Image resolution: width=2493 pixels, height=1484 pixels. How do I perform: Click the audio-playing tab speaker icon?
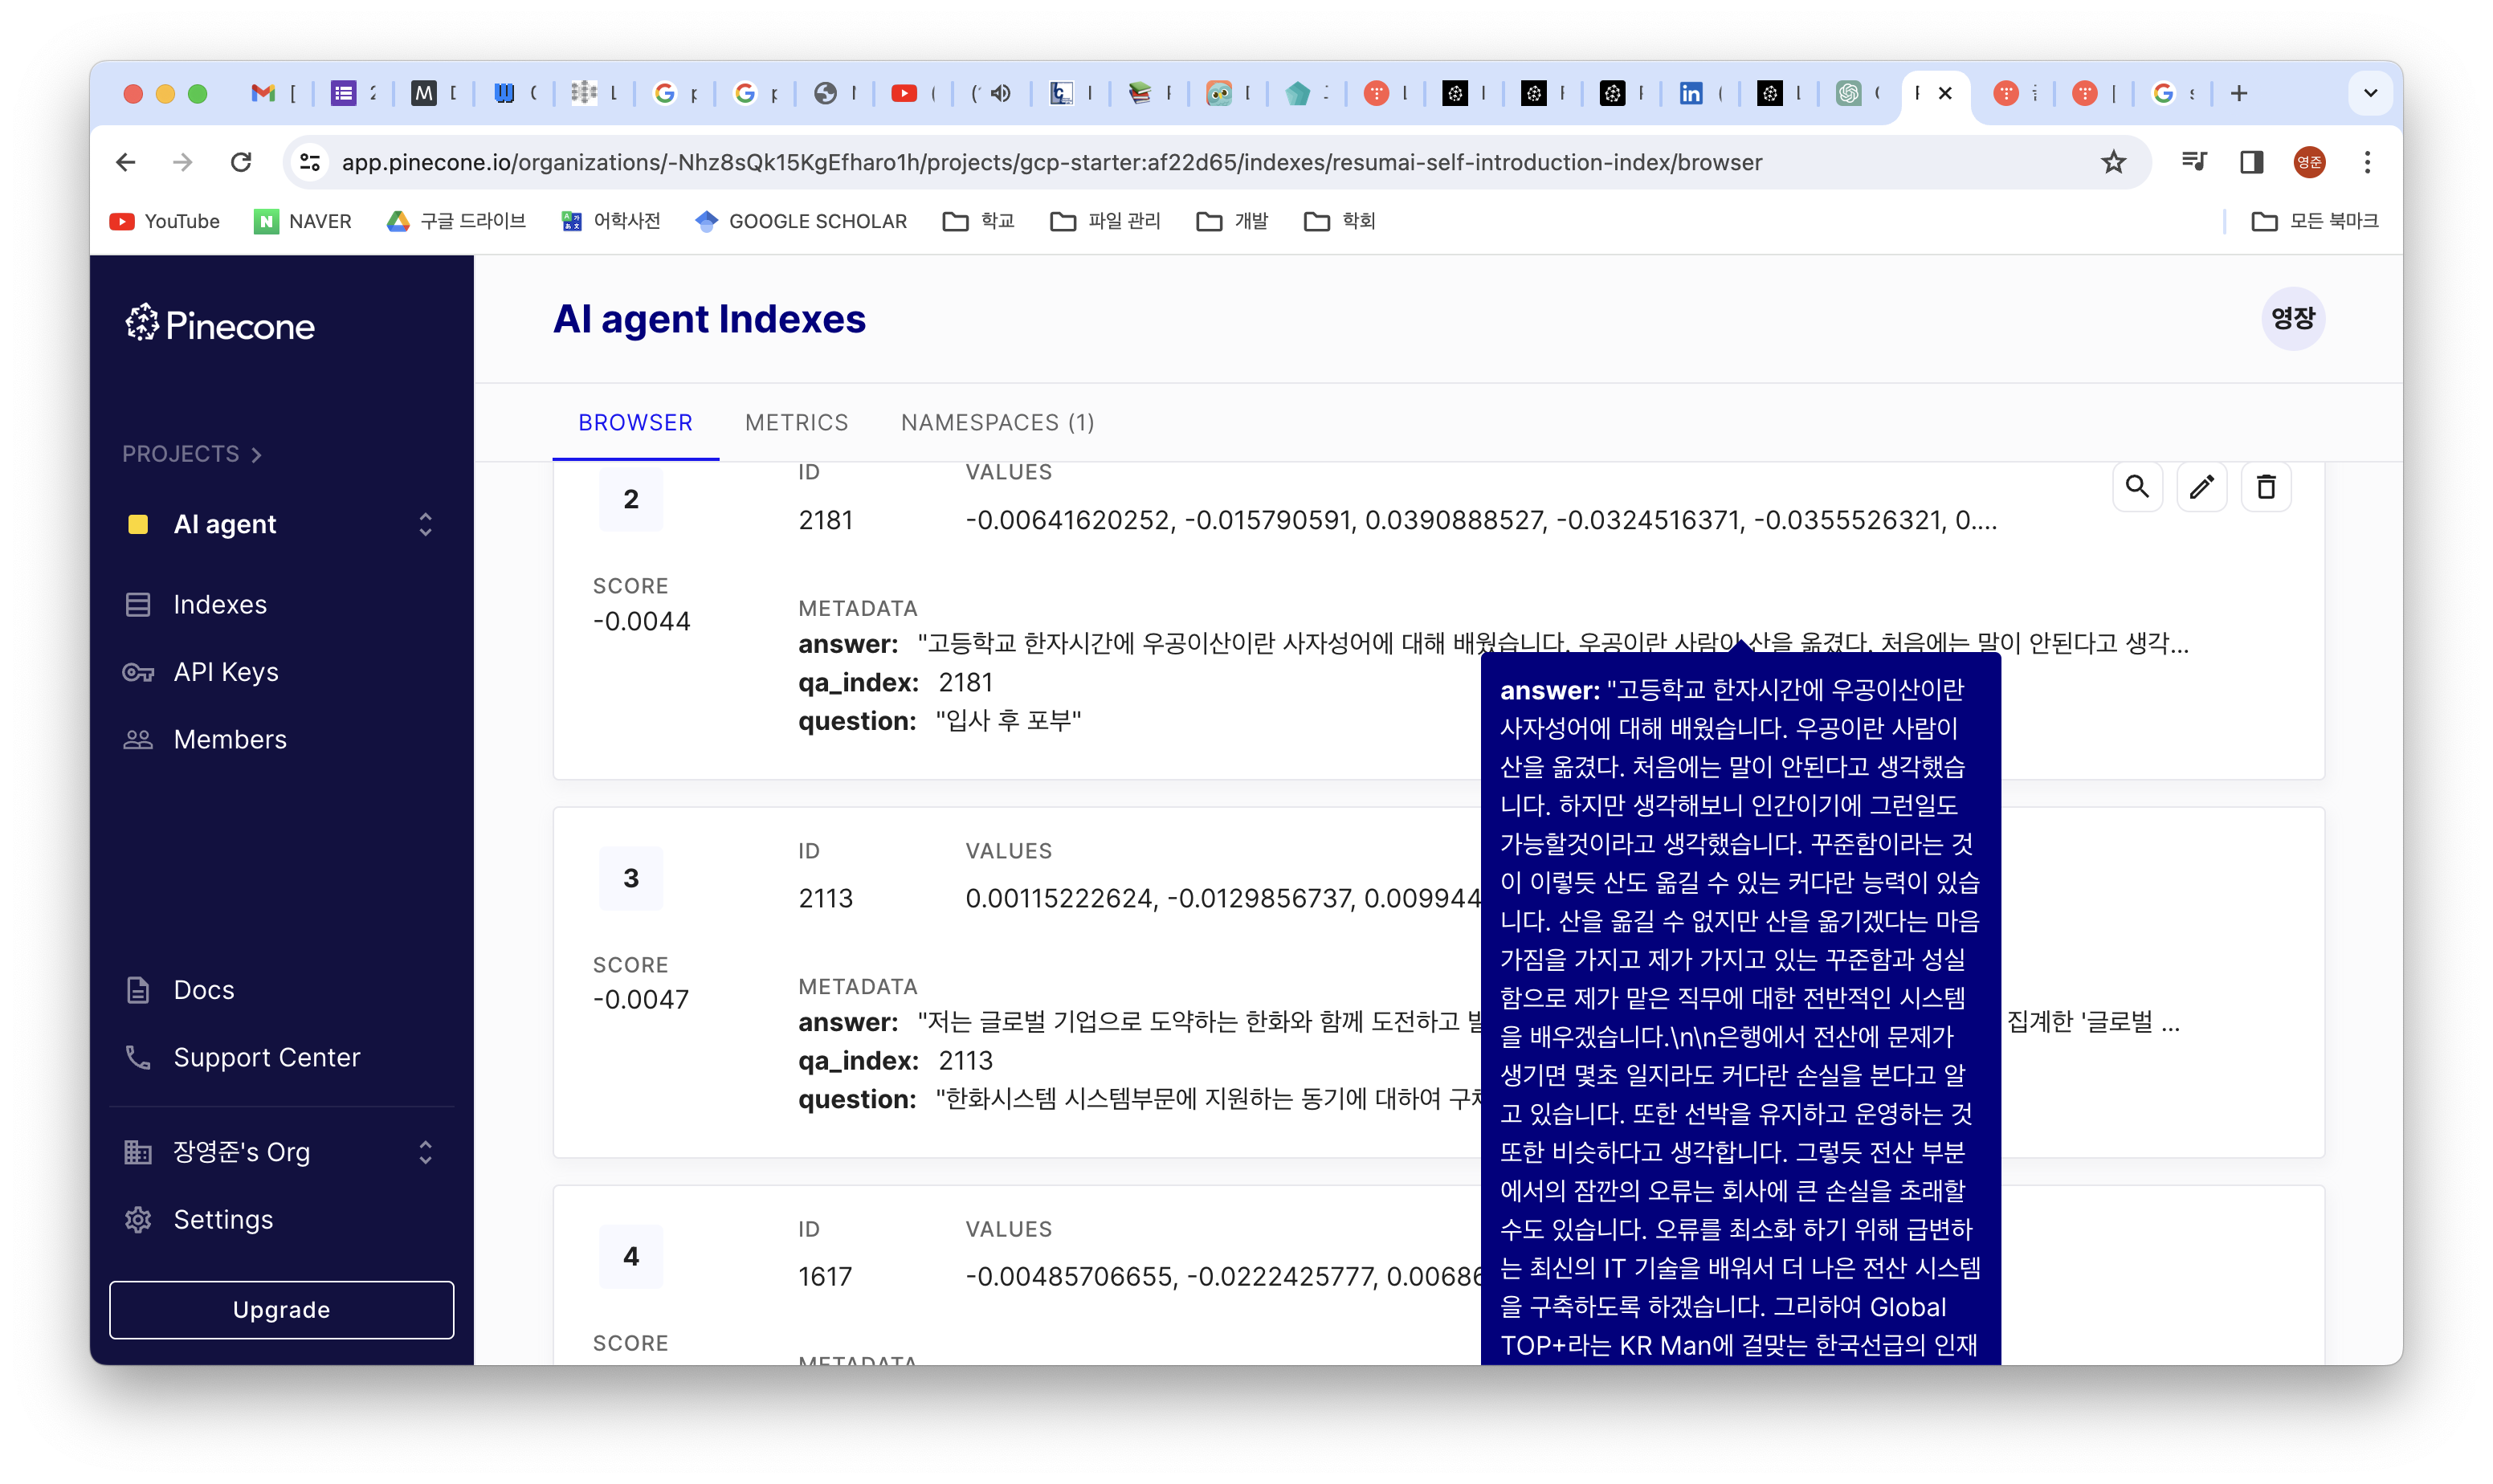coord(1000,93)
